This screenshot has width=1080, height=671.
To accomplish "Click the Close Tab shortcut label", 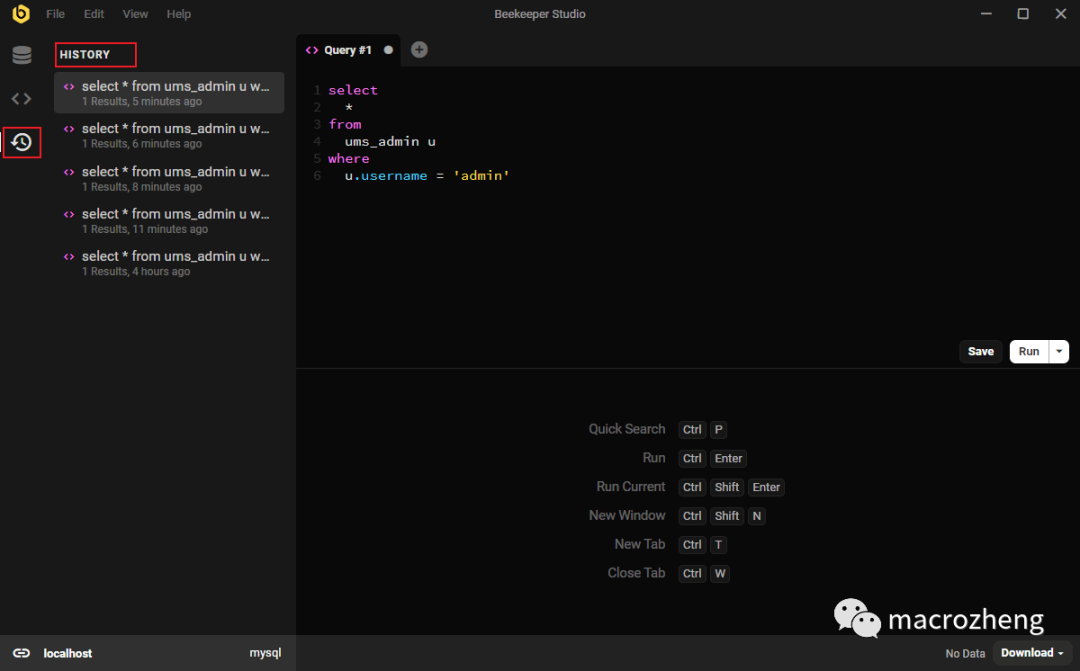I will click(x=636, y=573).
